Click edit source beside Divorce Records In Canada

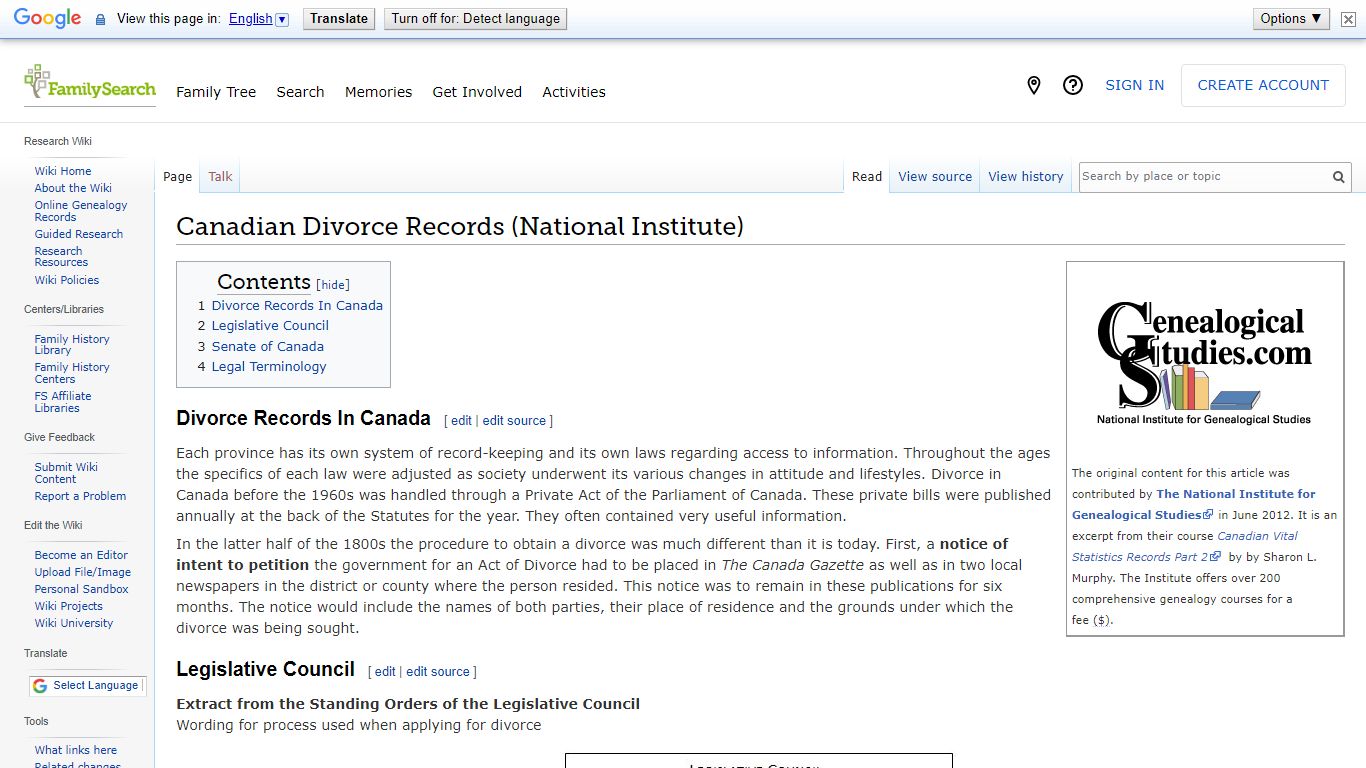pyautogui.click(x=514, y=421)
